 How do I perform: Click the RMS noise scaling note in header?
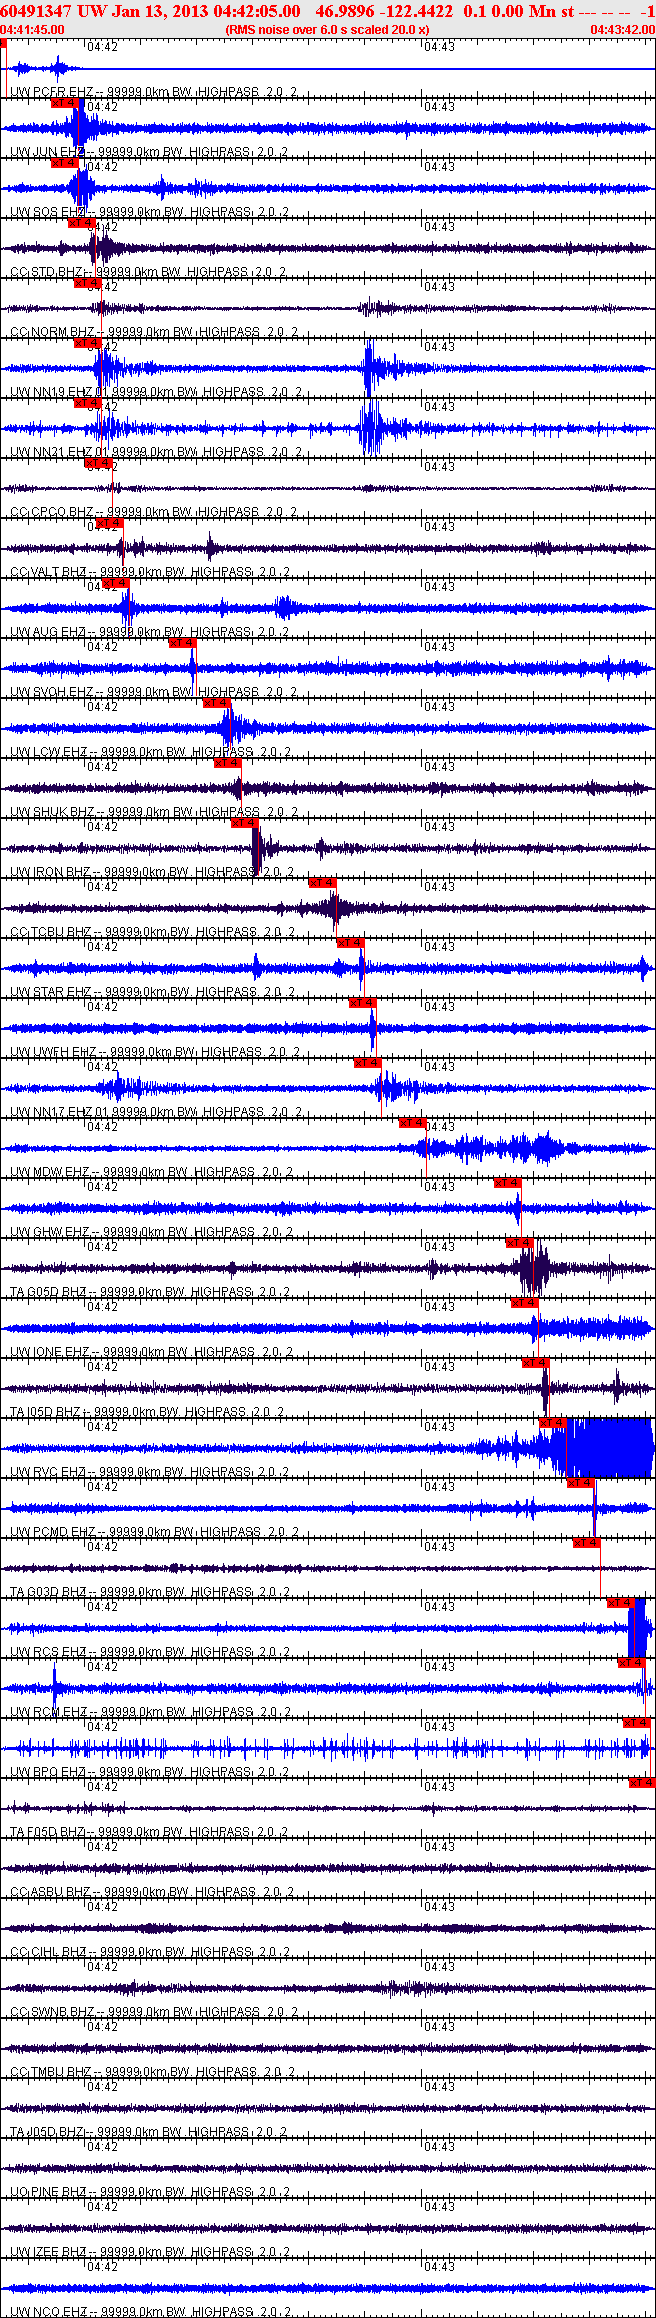pyautogui.click(x=327, y=30)
